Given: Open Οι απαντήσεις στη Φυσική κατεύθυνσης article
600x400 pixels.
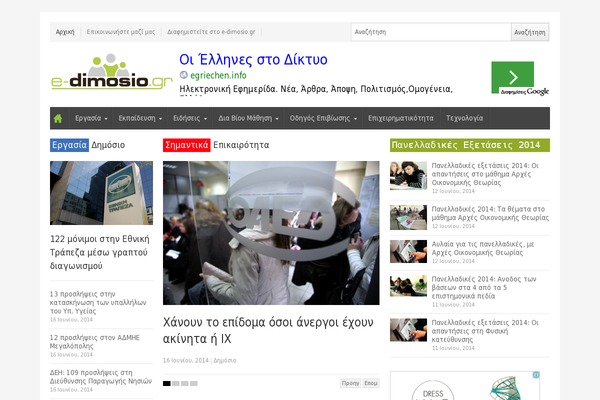Looking at the screenshot, I should (485, 331).
